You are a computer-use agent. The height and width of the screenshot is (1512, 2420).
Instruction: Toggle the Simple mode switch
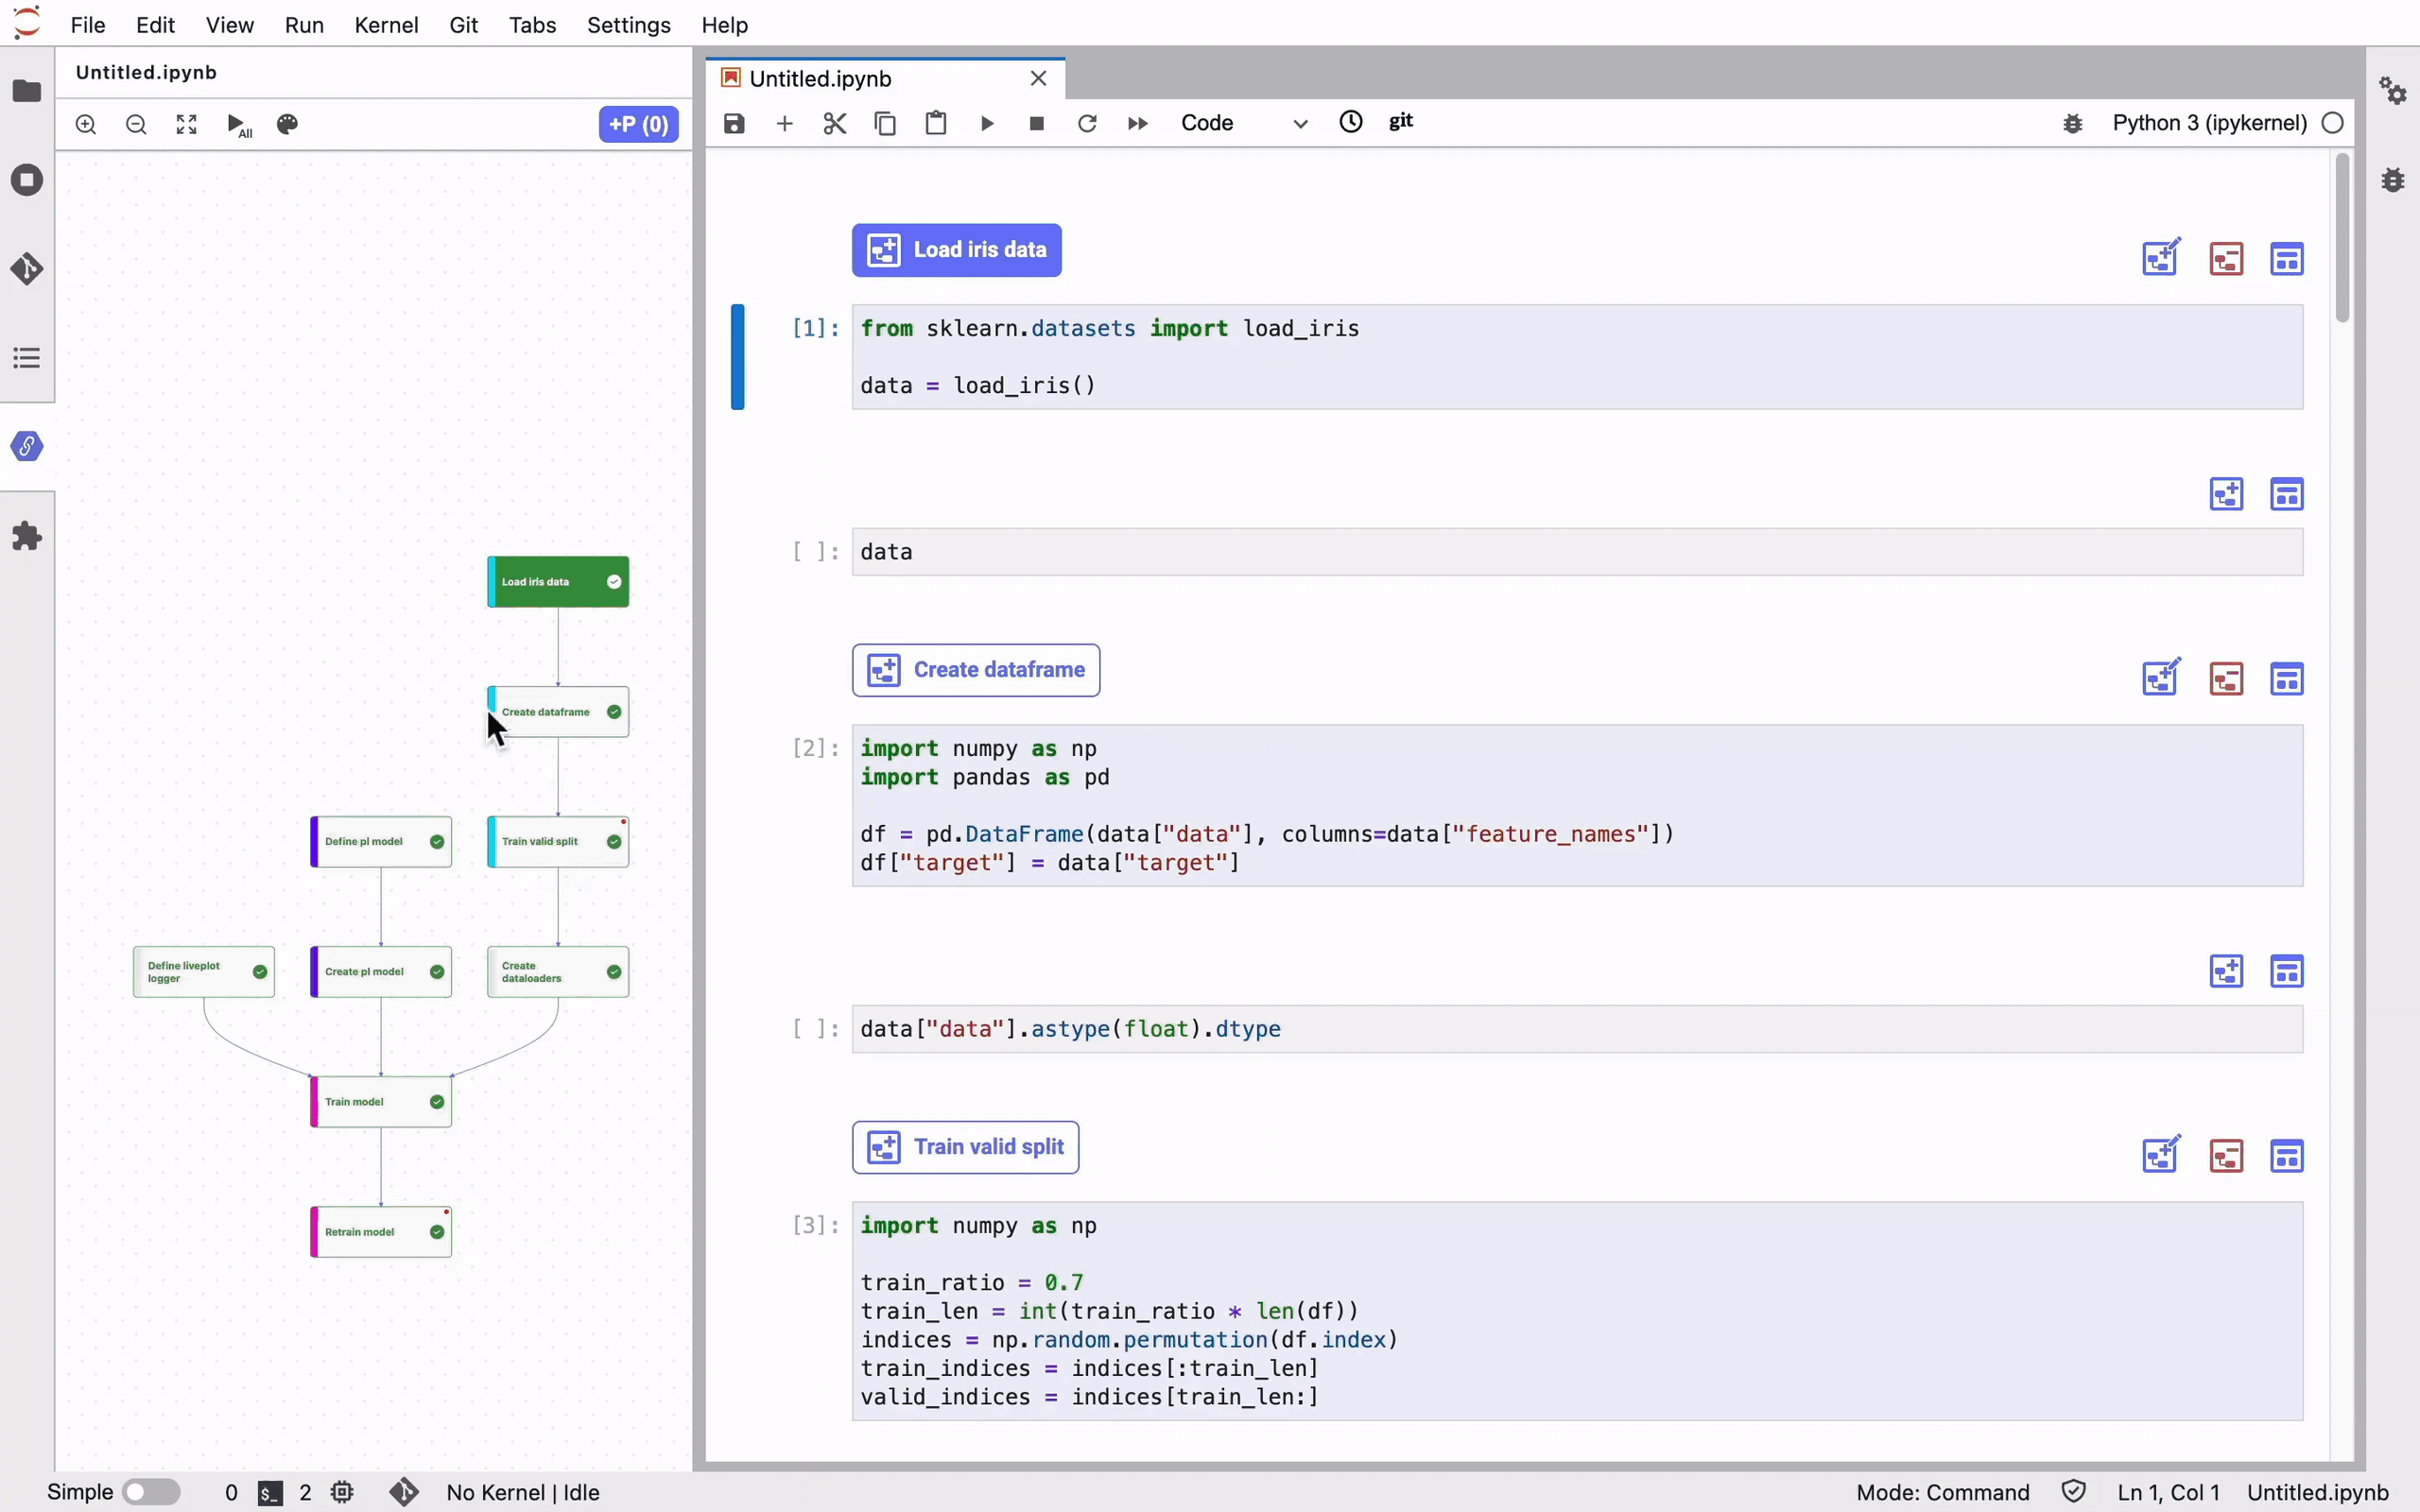151,1492
